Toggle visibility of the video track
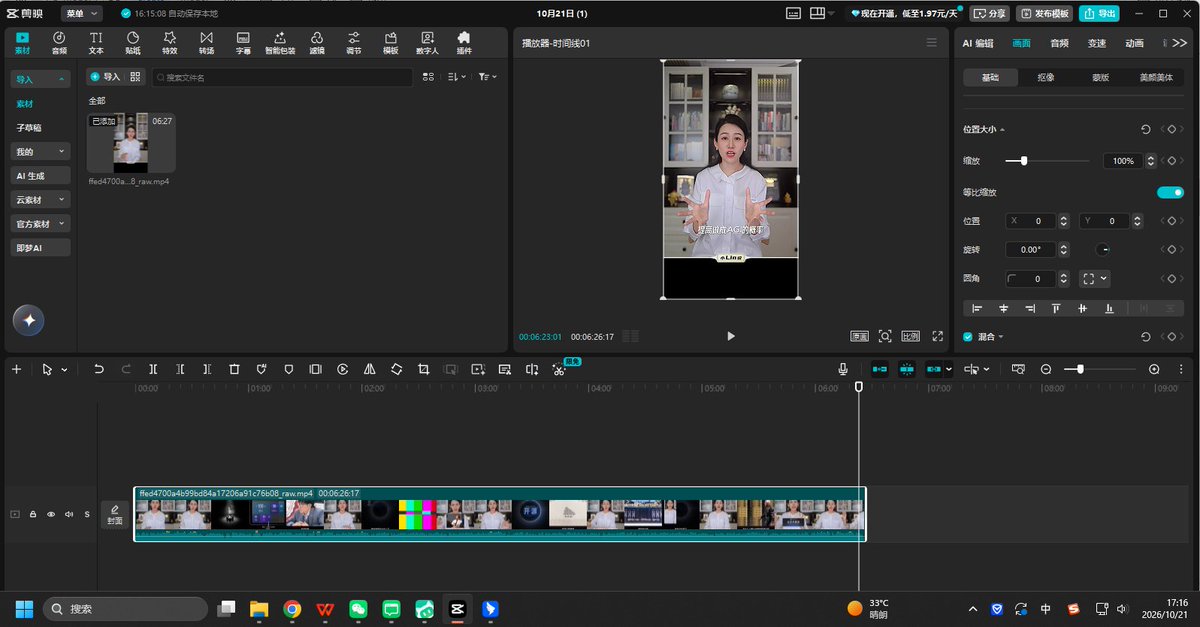This screenshot has width=1200, height=627. pos(51,514)
